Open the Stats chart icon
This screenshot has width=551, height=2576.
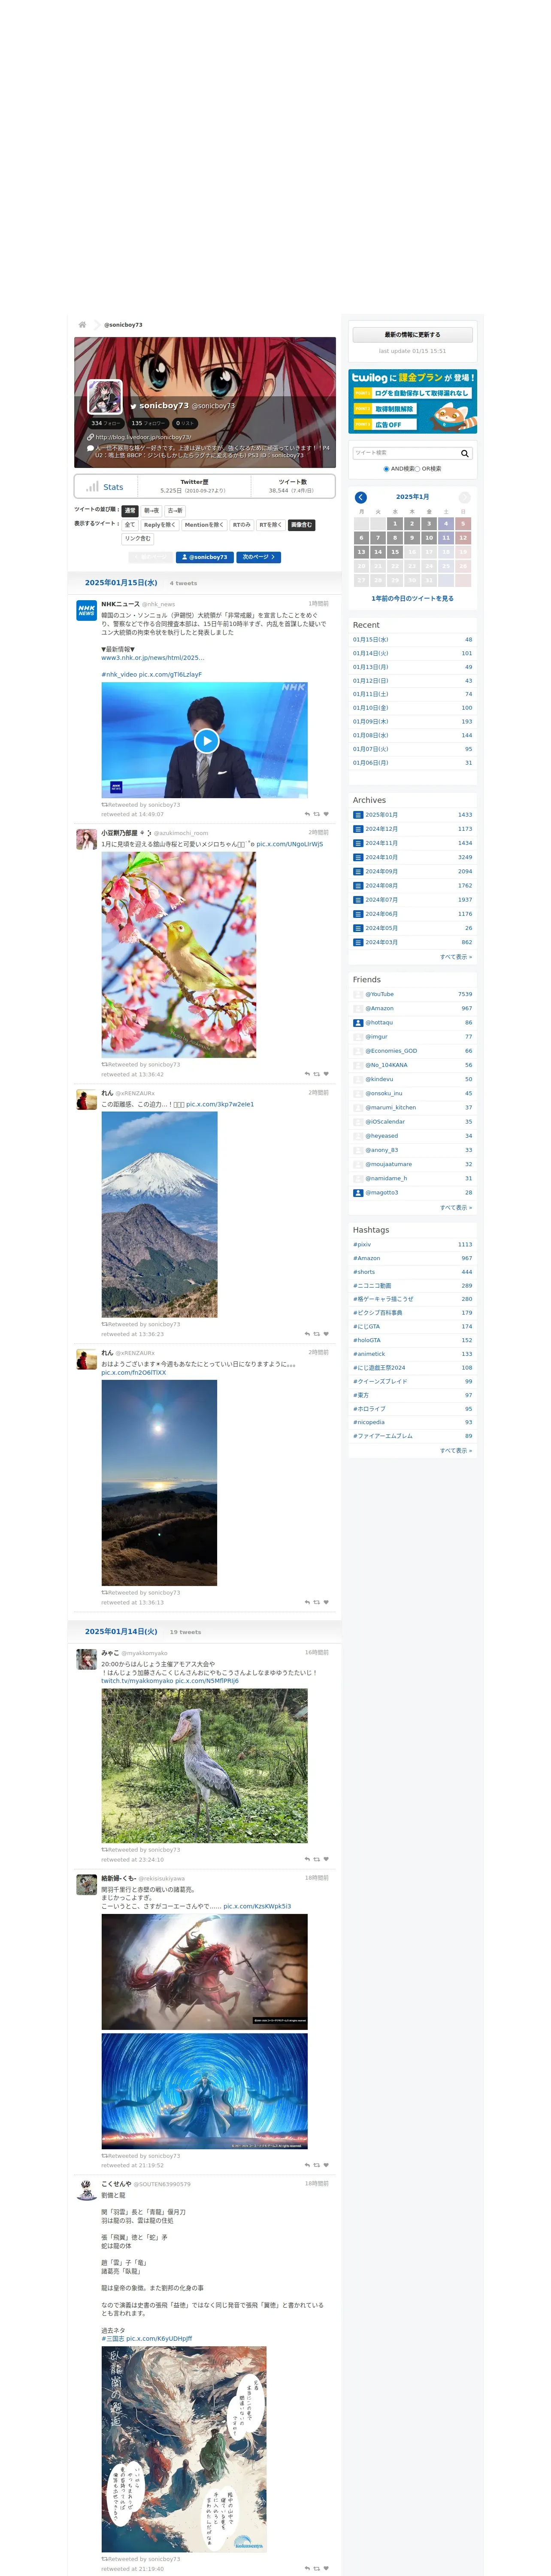coord(92,487)
